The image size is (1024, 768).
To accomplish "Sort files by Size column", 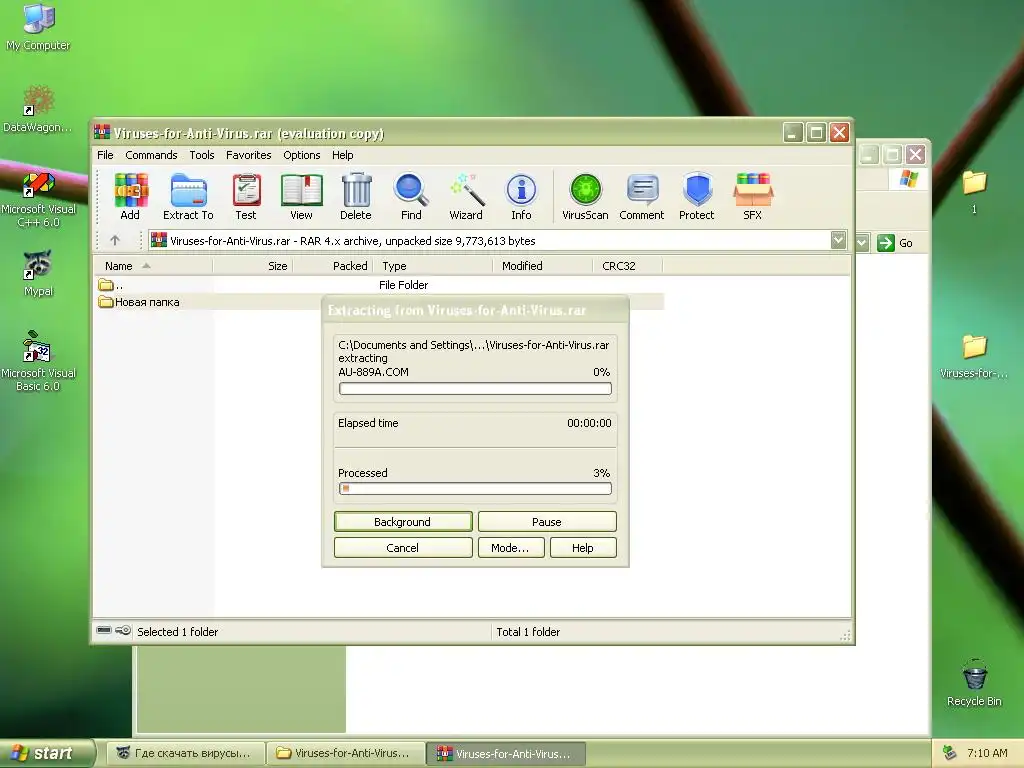I will point(253,266).
